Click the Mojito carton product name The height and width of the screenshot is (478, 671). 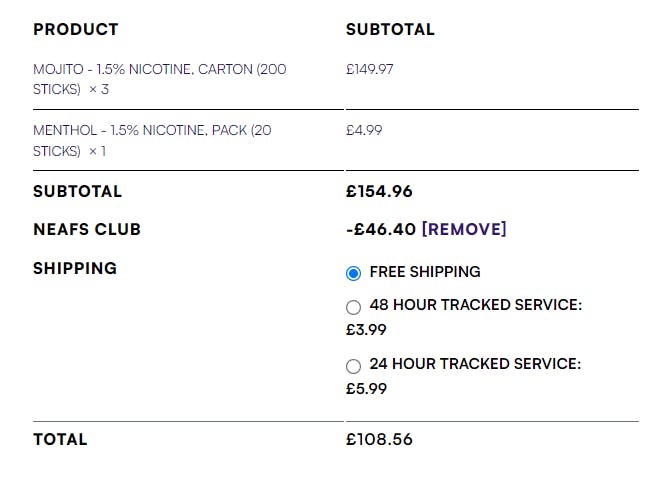point(160,79)
